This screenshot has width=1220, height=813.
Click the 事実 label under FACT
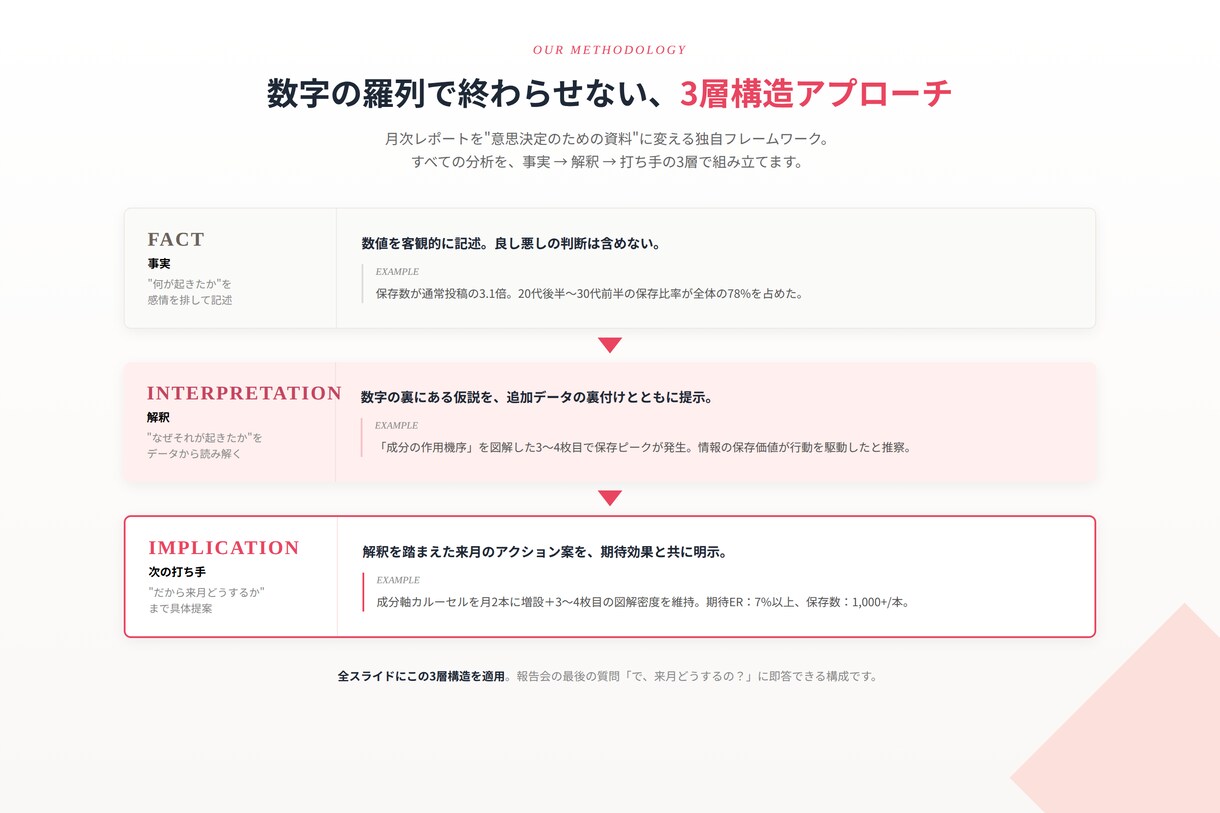tap(159, 264)
